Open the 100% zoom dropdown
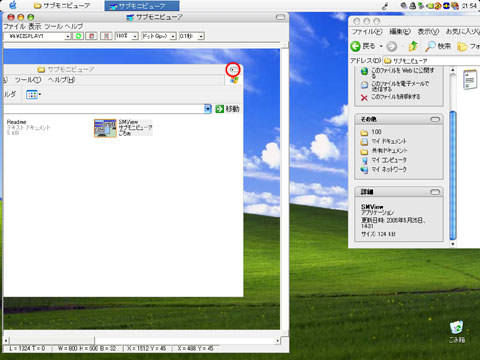Image resolution: width=480 pixels, height=360 pixels. (x=135, y=36)
